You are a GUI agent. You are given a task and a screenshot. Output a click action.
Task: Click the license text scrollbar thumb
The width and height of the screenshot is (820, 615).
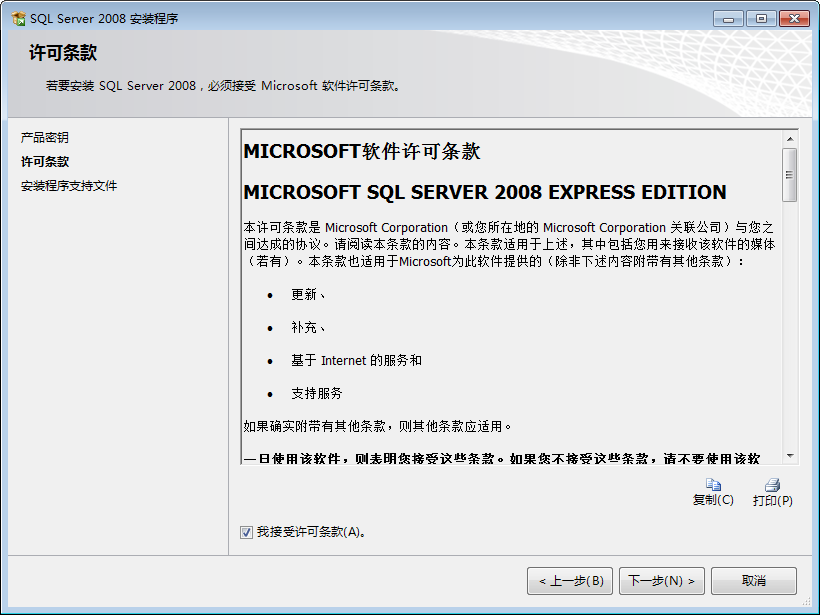tap(790, 175)
